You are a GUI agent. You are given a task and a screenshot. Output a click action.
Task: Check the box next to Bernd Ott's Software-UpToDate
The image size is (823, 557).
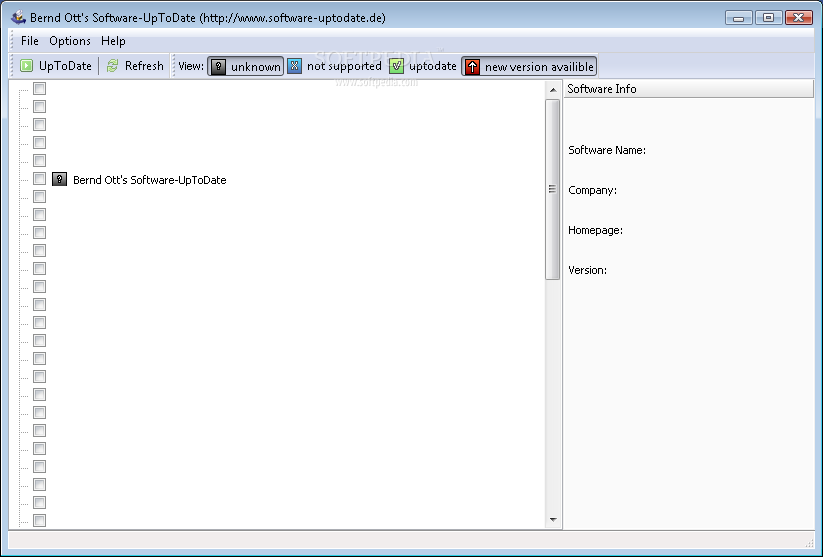39,178
